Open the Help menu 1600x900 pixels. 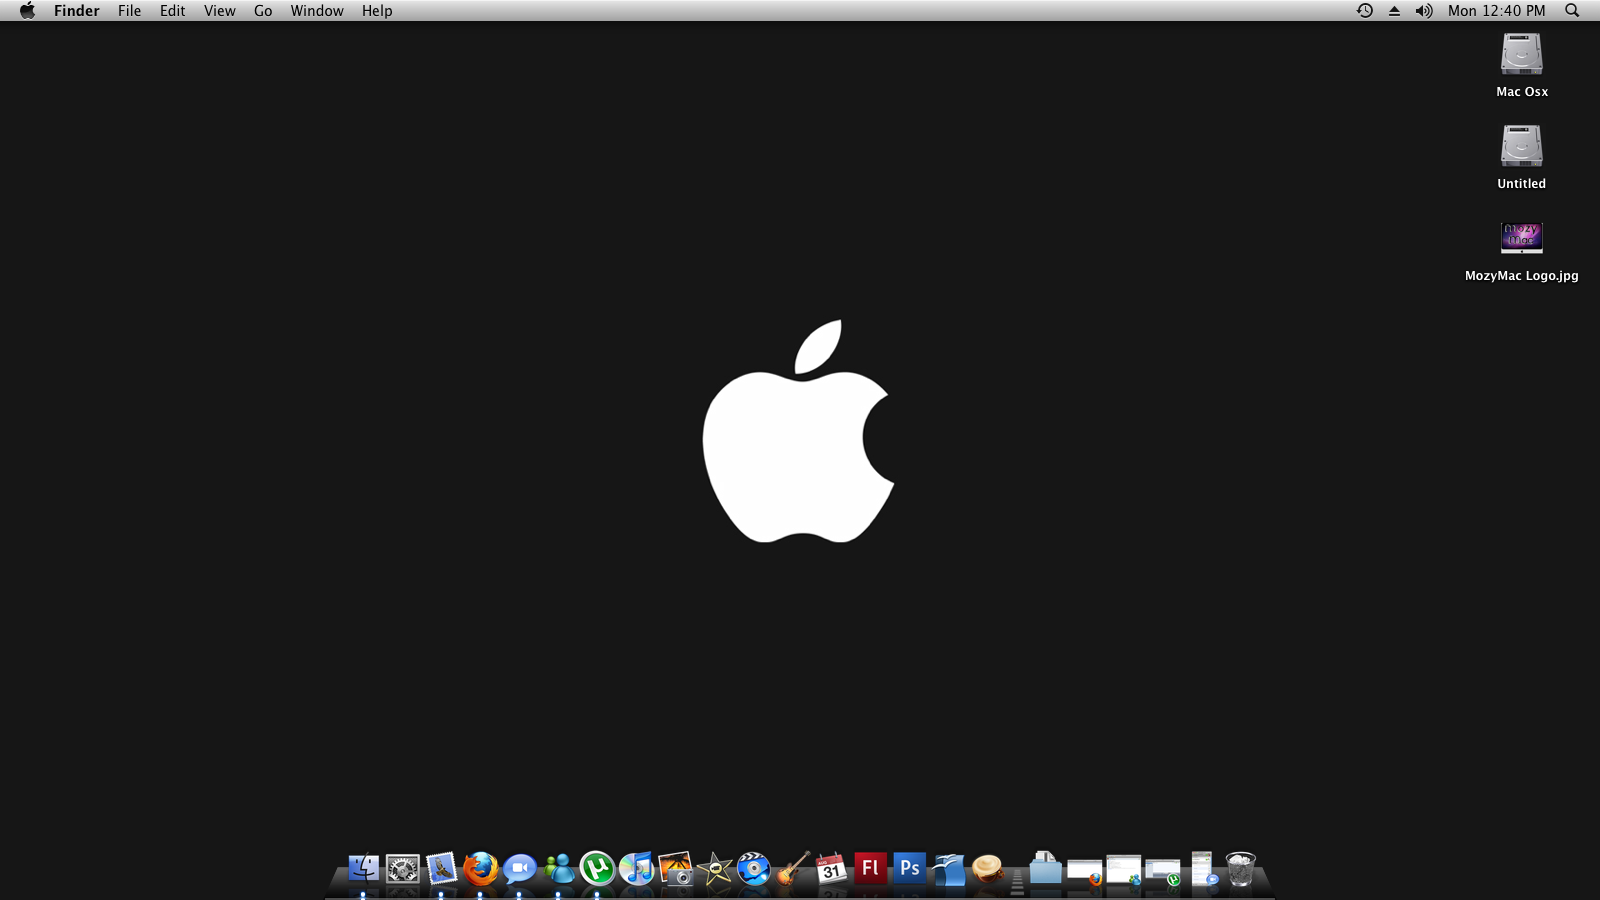click(377, 11)
